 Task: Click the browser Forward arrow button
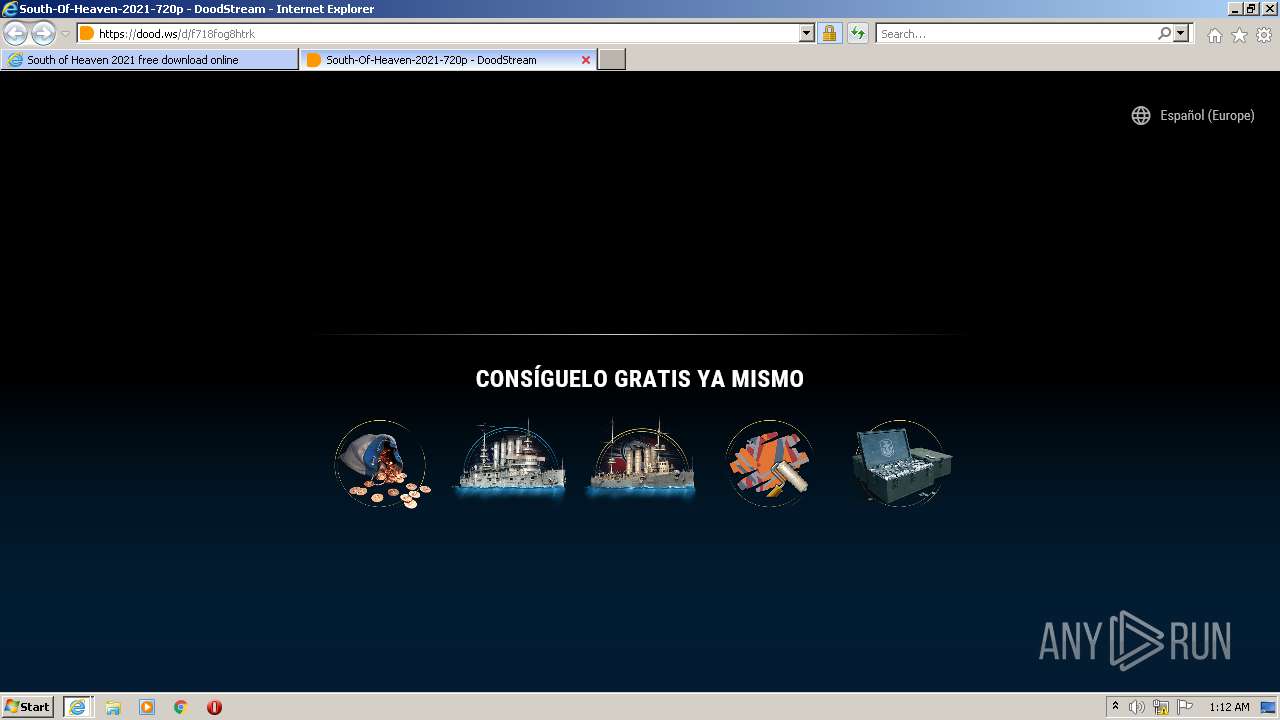(43, 33)
